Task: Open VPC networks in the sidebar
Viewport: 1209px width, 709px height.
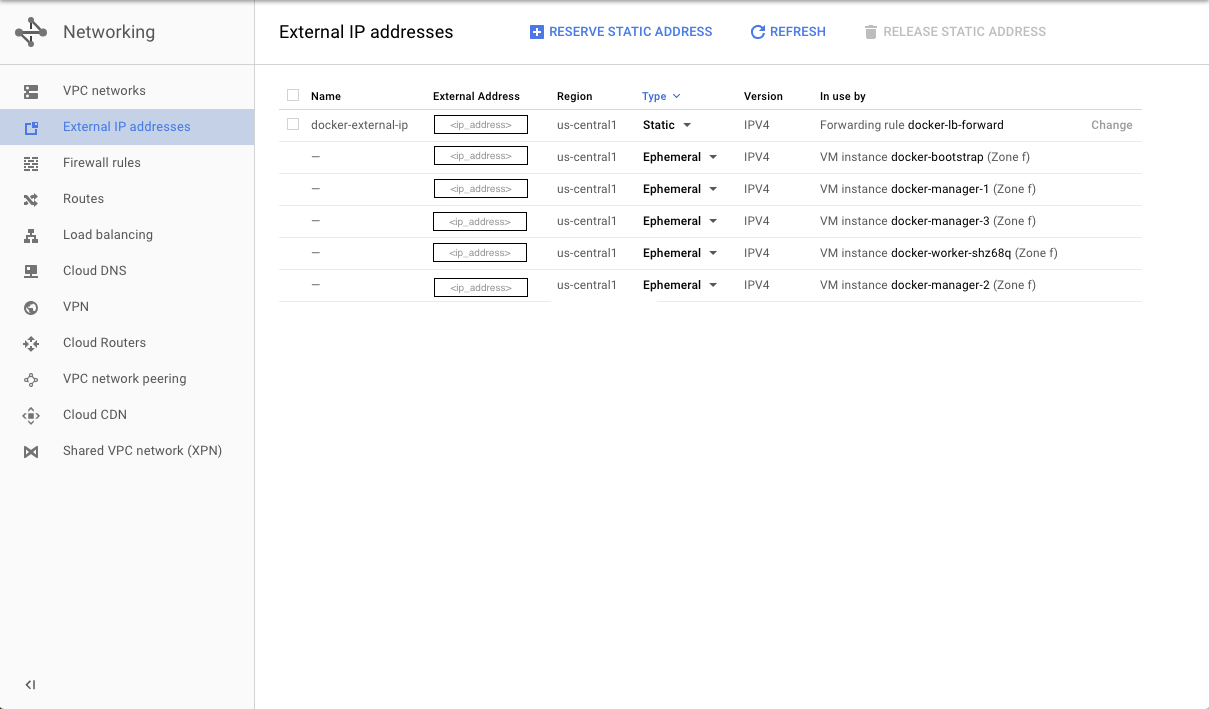Action: [127, 91]
